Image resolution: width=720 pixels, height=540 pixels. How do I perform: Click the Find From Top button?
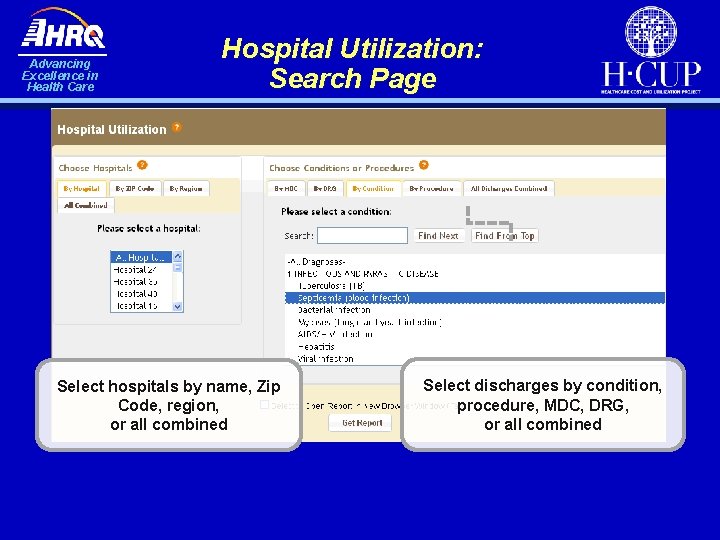[x=505, y=236]
